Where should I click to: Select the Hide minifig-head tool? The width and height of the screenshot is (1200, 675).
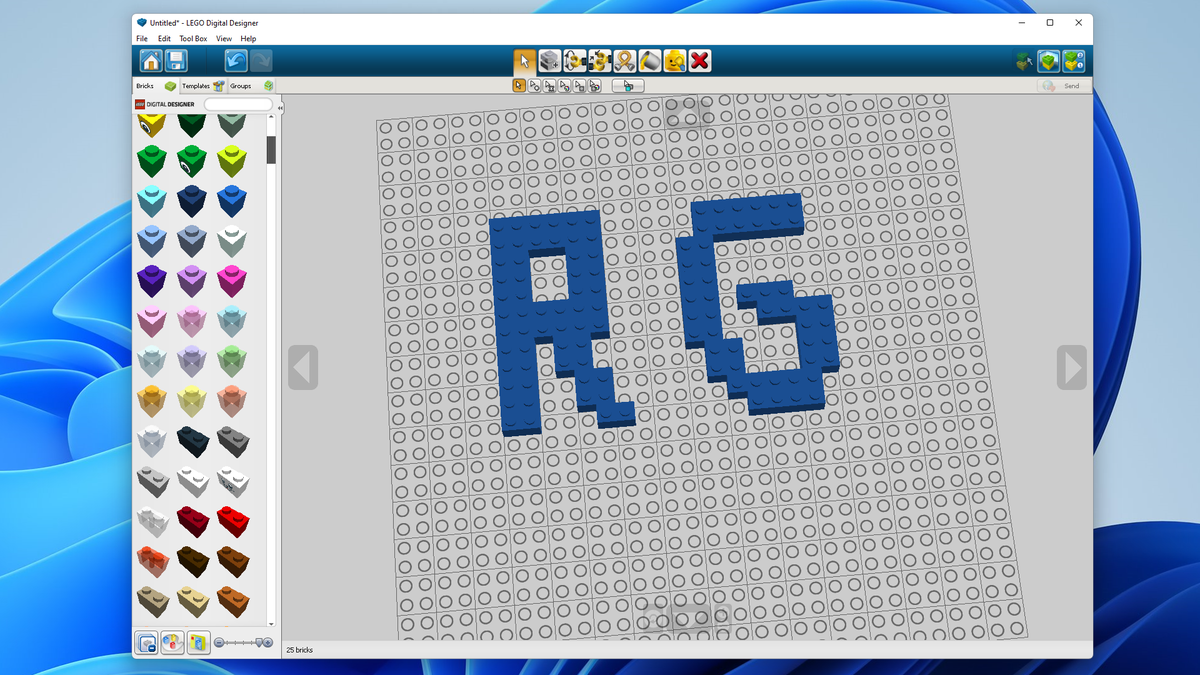click(x=675, y=61)
